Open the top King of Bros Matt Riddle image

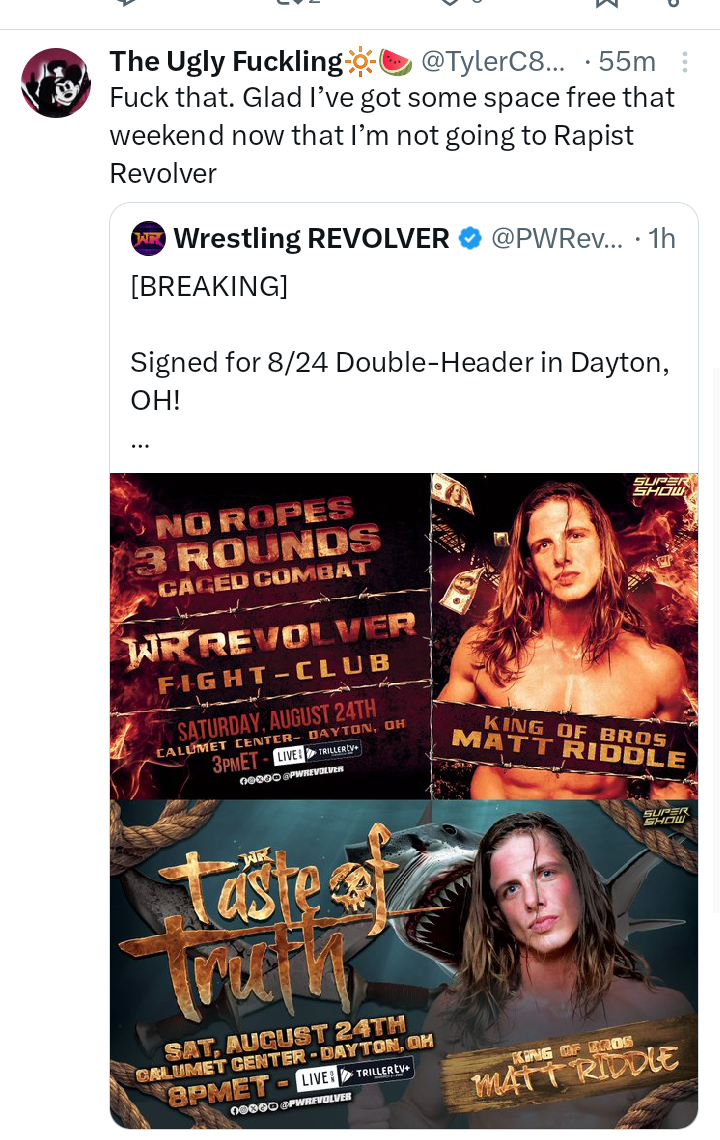click(565, 635)
